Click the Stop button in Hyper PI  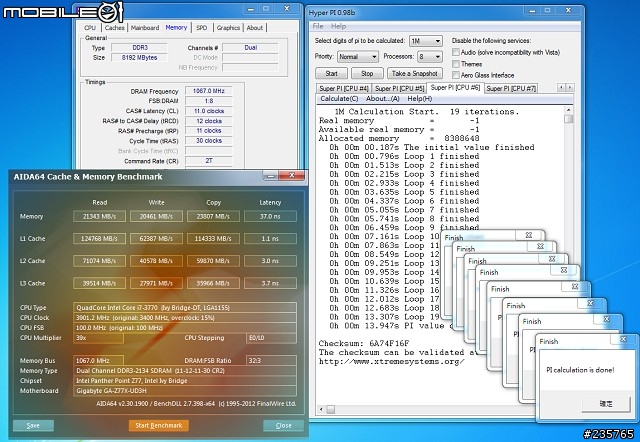pos(367,73)
